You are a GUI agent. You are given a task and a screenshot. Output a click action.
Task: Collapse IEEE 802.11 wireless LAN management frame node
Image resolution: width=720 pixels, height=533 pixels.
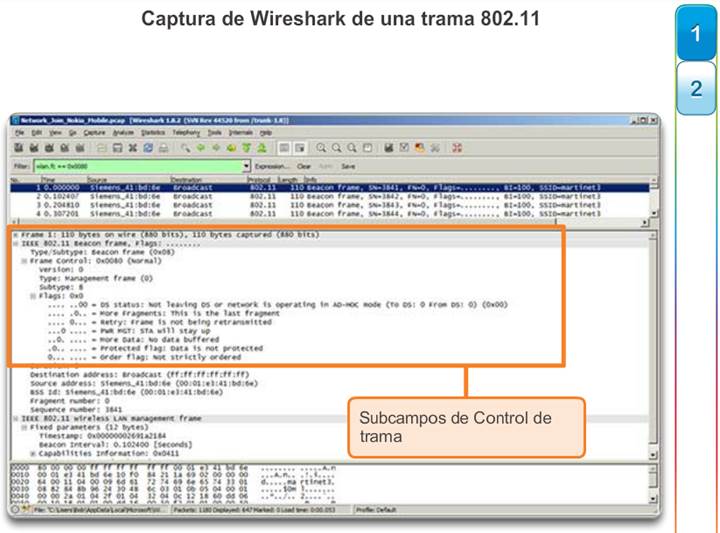[16, 419]
